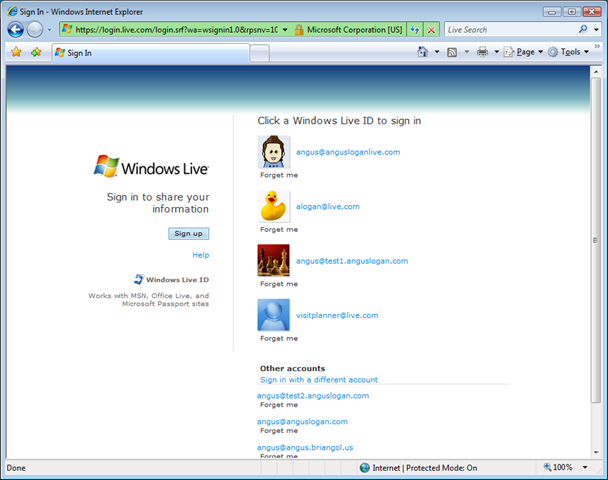The height and width of the screenshot is (480, 608).
Task: Select the cartoon face avatar for angus@angusloganlive.com
Action: [273, 152]
